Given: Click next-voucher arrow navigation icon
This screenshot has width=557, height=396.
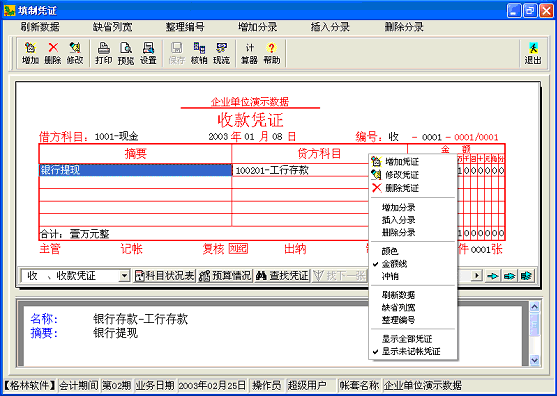Looking at the screenshot, I should pyautogui.click(x=493, y=276).
